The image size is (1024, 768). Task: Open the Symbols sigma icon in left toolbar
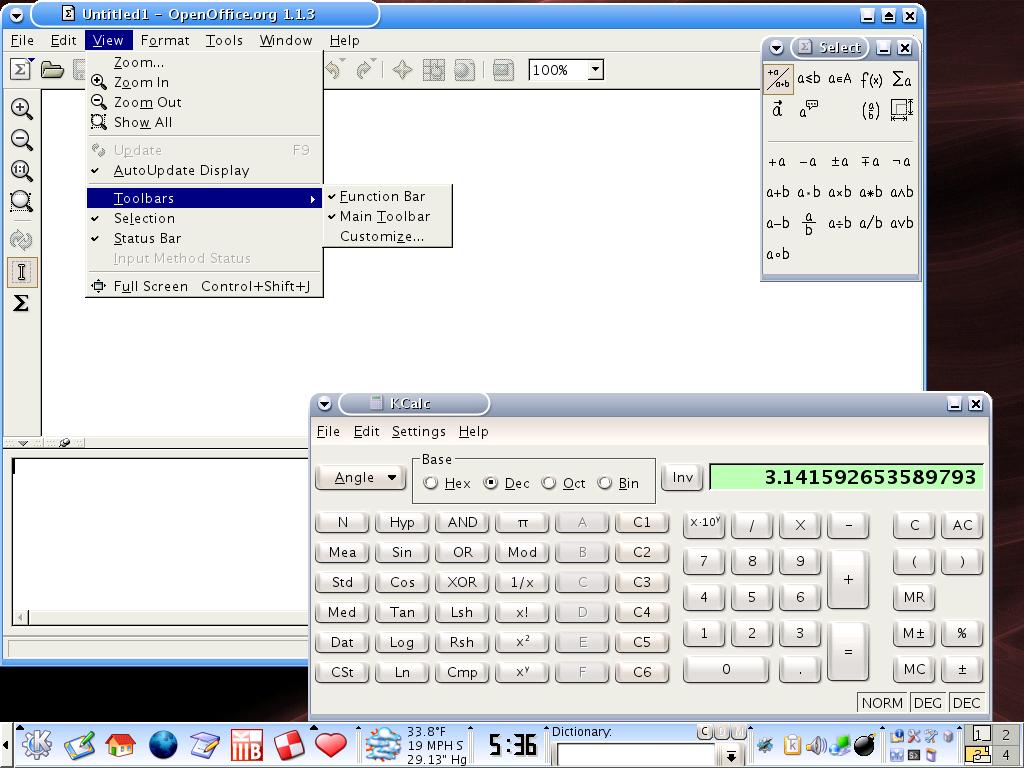pos(21,303)
